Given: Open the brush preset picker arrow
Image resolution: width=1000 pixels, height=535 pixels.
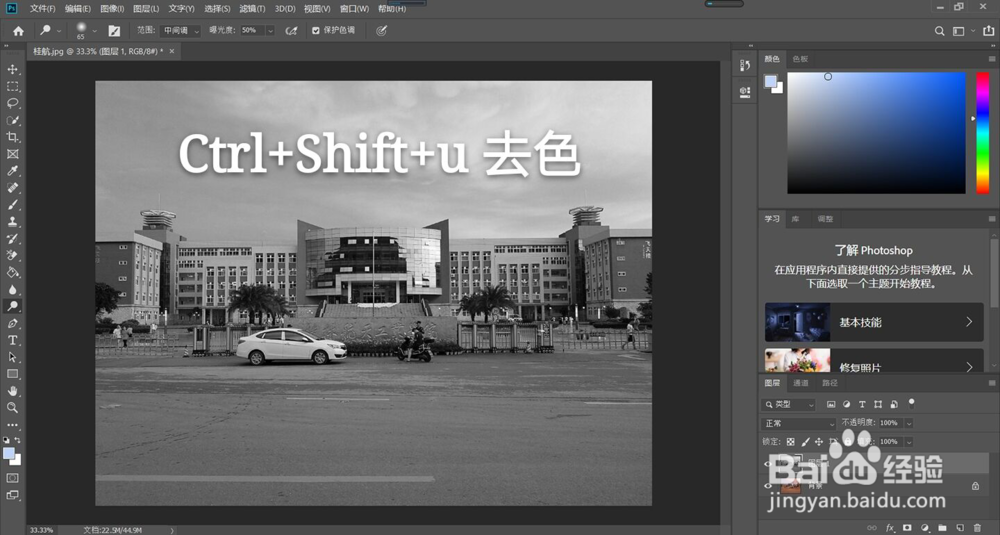Looking at the screenshot, I should (x=94, y=31).
